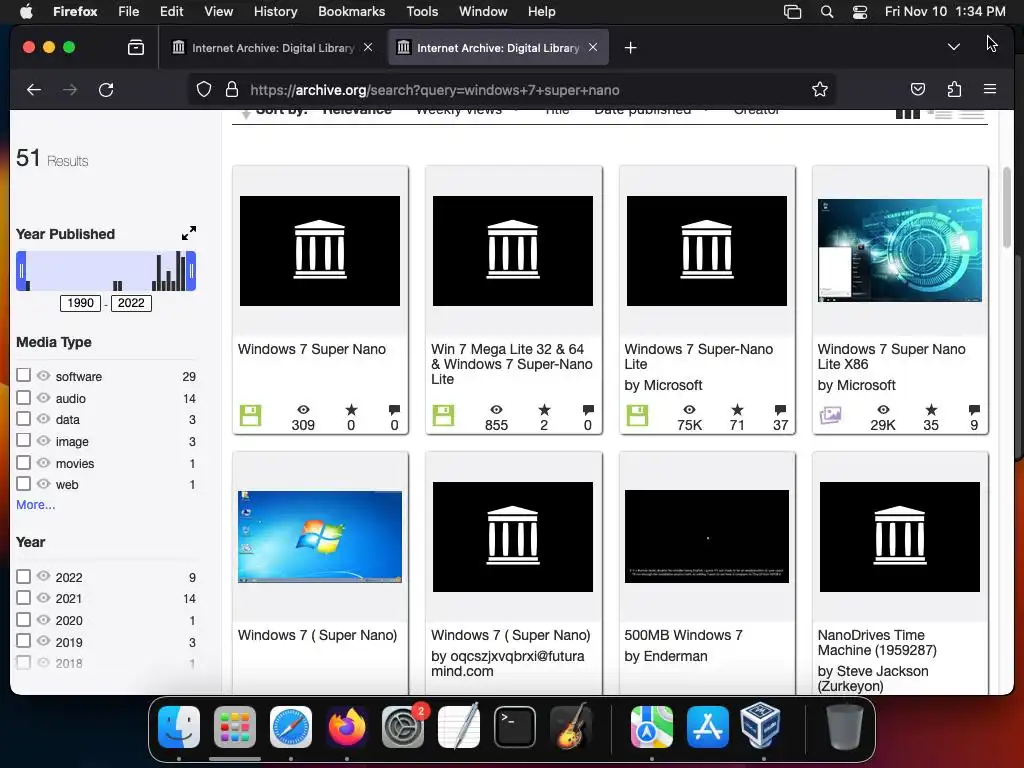
Task: Click the page vertical scrollbar
Action: coord(1007,209)
